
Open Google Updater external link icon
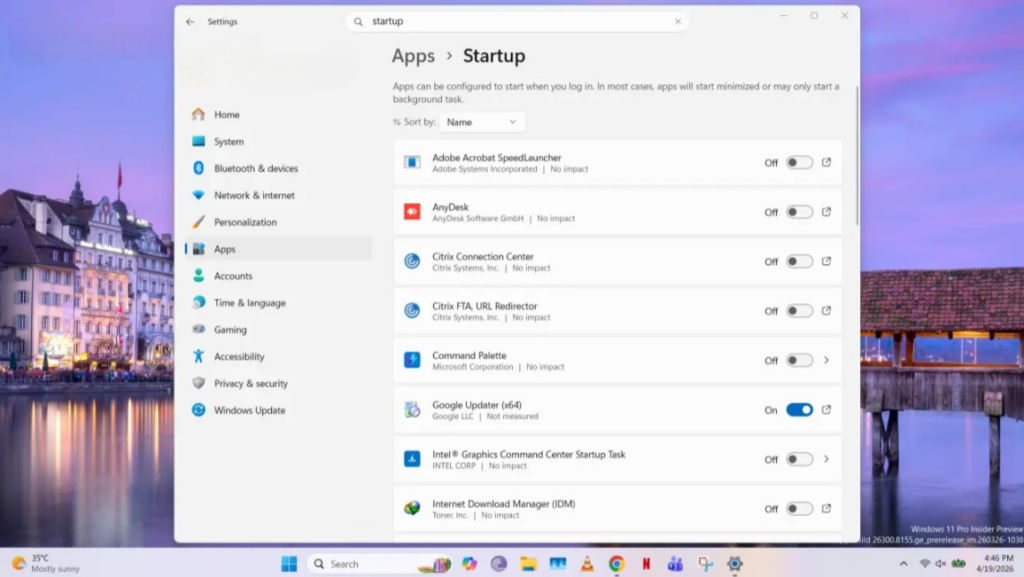pyautogui.click(x=826, y=410)
